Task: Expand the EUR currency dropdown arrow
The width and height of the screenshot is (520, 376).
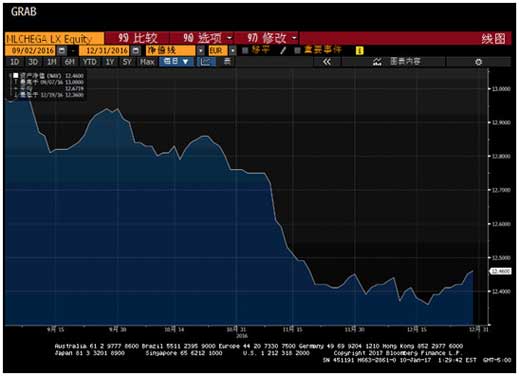Action: pos(232,51)
